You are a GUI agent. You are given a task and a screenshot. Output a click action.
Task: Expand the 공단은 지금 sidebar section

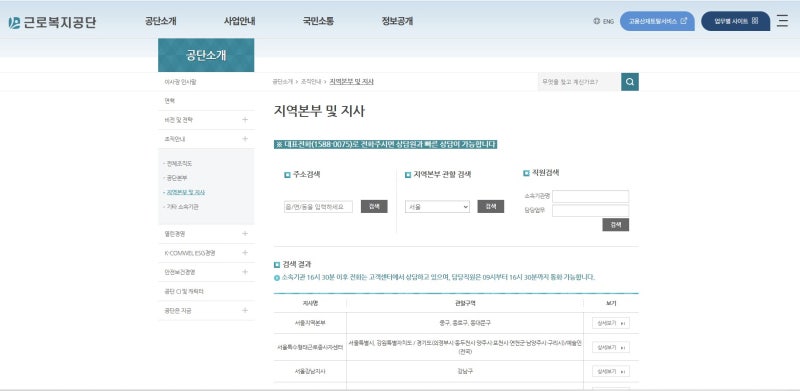(245, 310)
